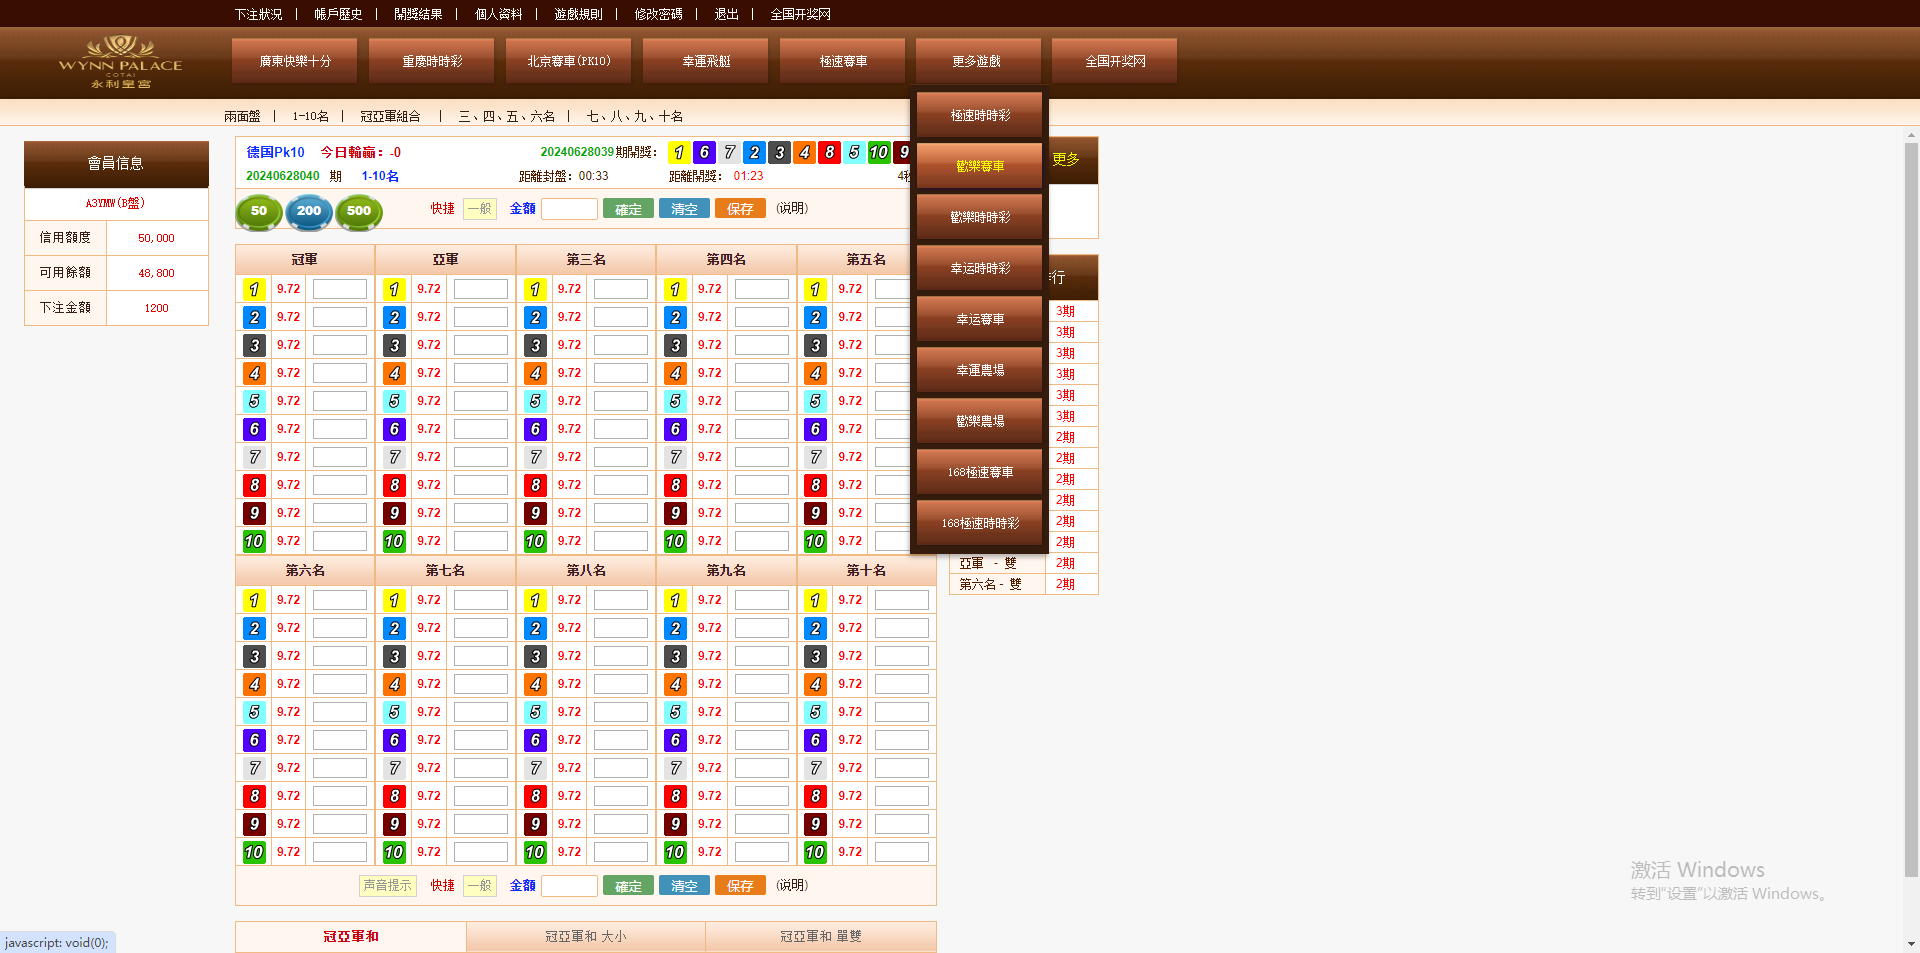Viewport: 1920px width, 953px height.
Task: Choose the green 500 chip
Action: pos(359,211)
